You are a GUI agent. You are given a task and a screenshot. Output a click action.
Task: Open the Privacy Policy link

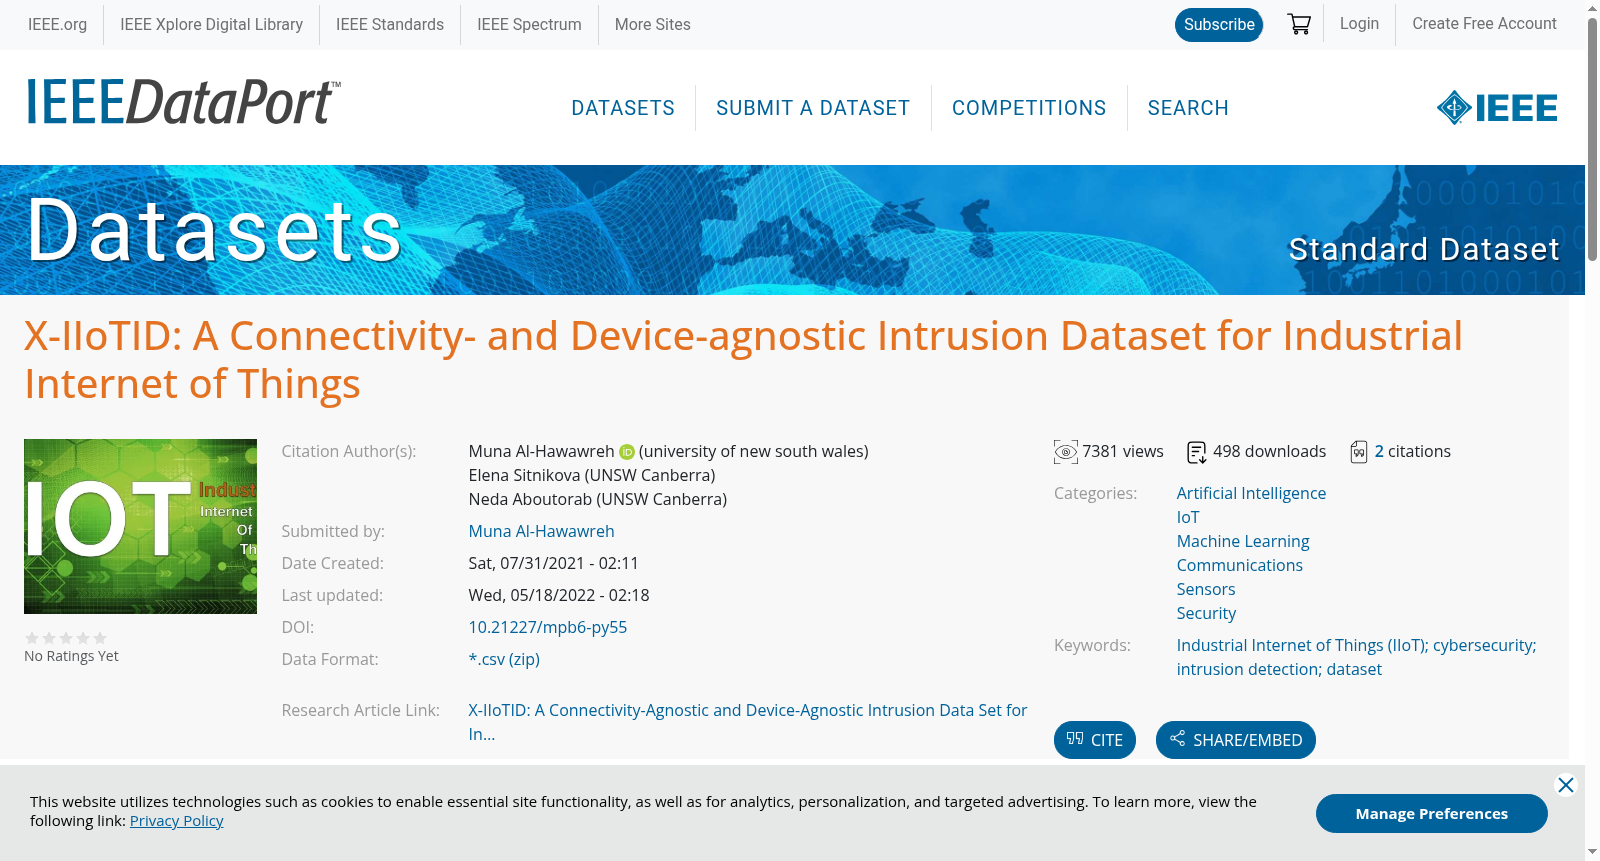click(176, 821)
